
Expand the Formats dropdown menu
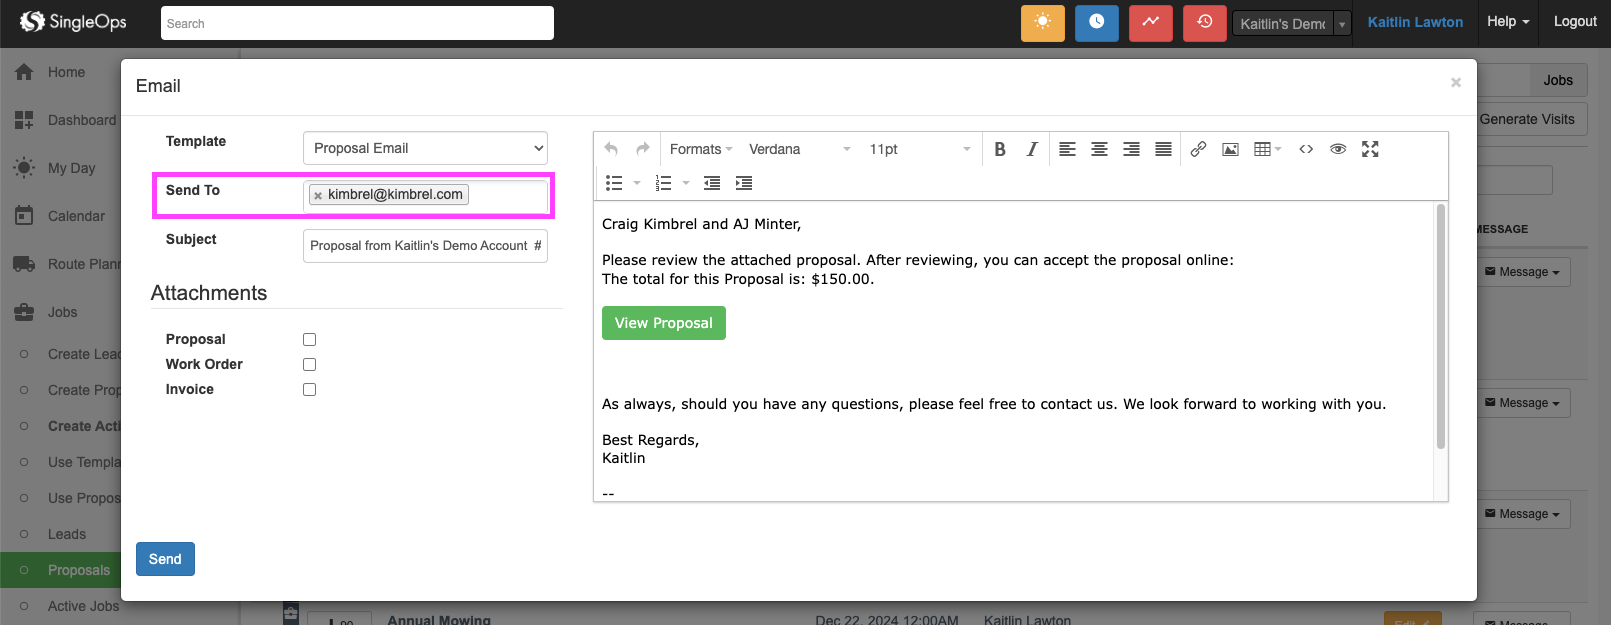(700, 149)
